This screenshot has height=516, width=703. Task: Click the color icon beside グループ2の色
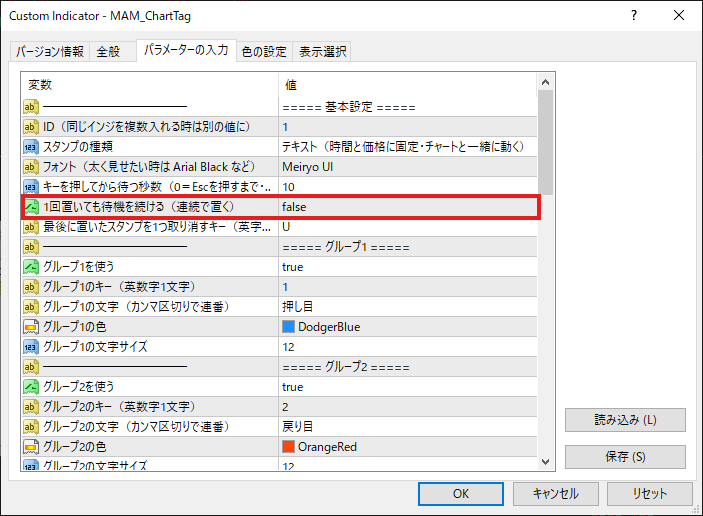click(30, 447)
